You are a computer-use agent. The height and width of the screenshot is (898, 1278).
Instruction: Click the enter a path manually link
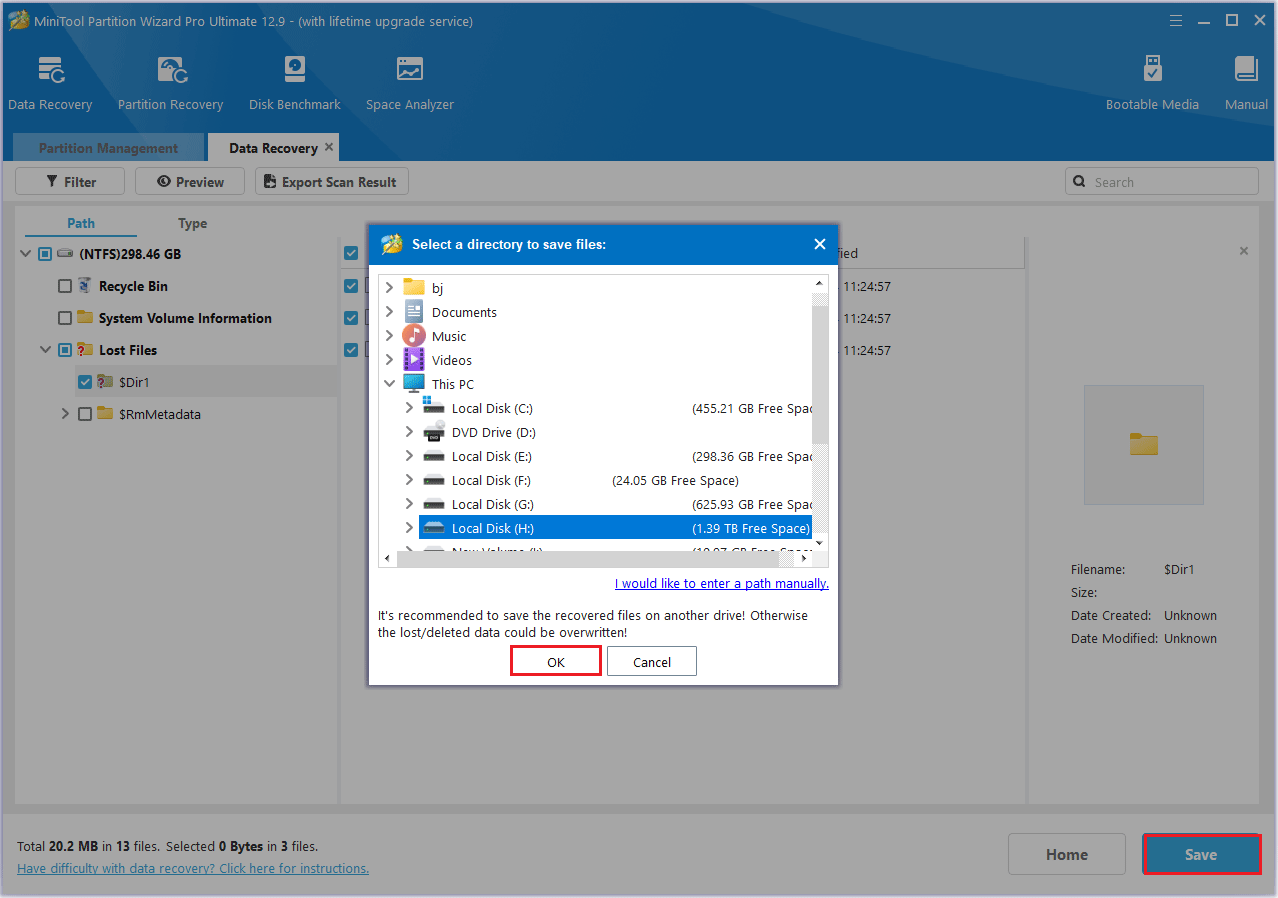[721, 583]
